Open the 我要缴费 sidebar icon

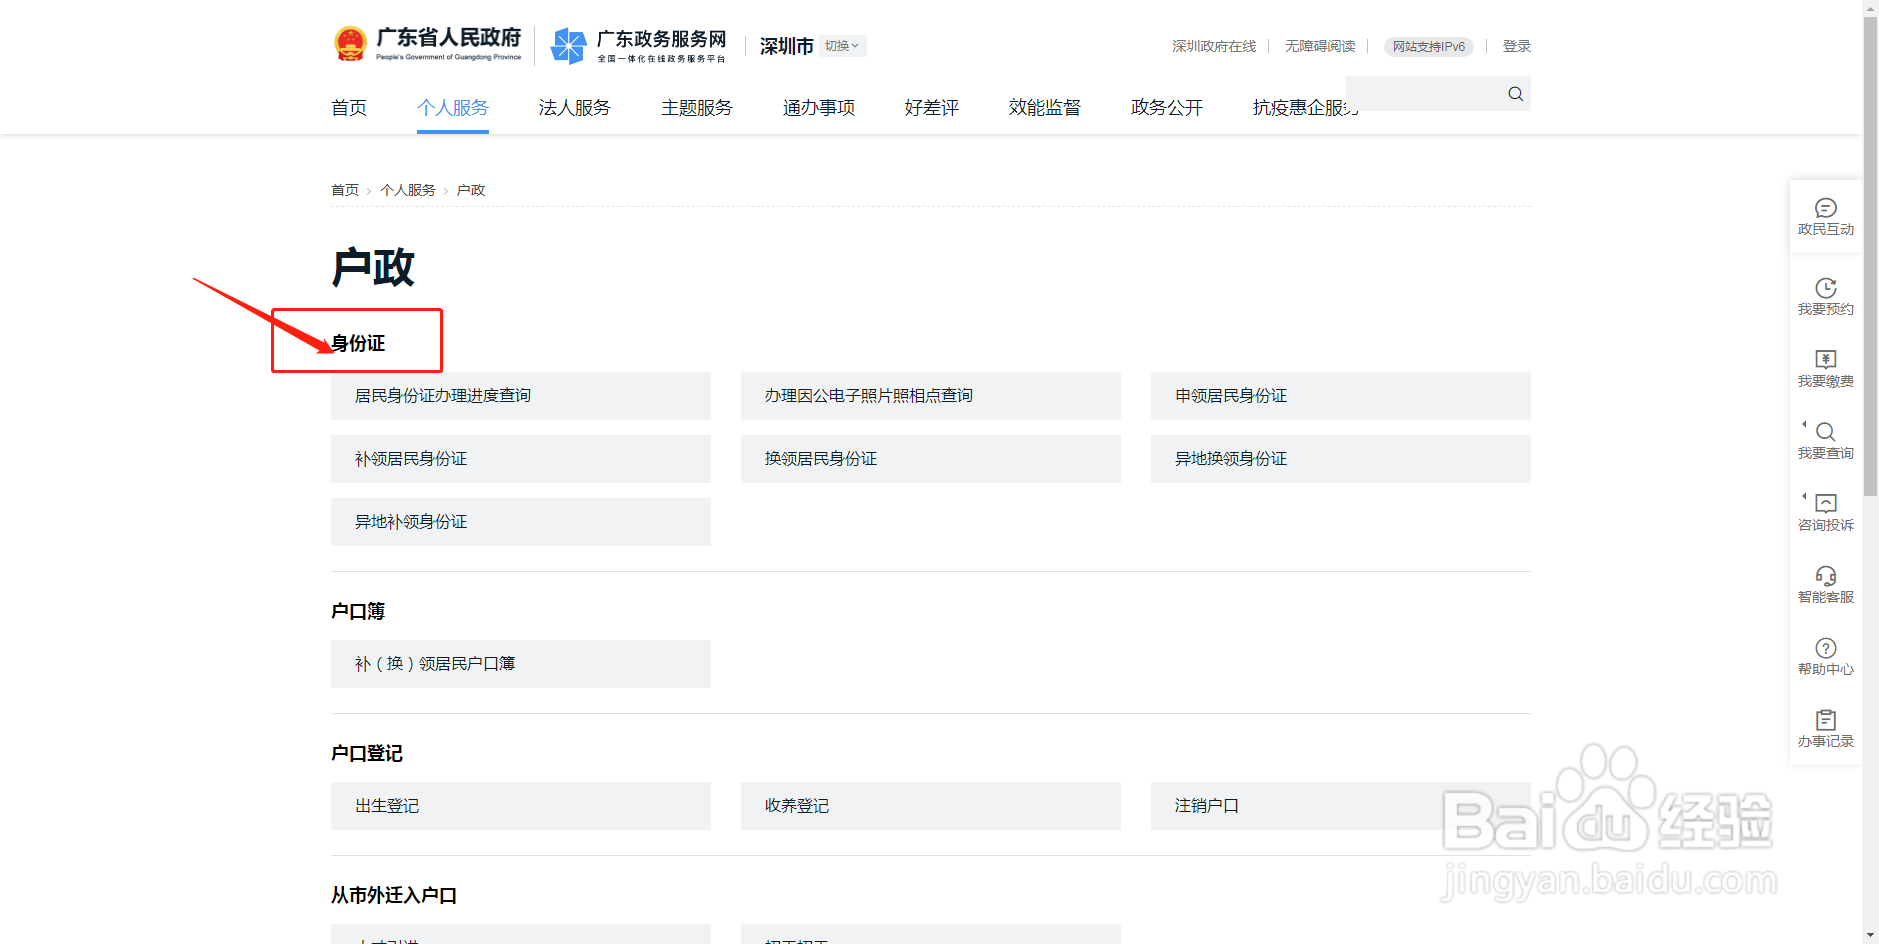pyautogui.click(x=1825, y=368)
